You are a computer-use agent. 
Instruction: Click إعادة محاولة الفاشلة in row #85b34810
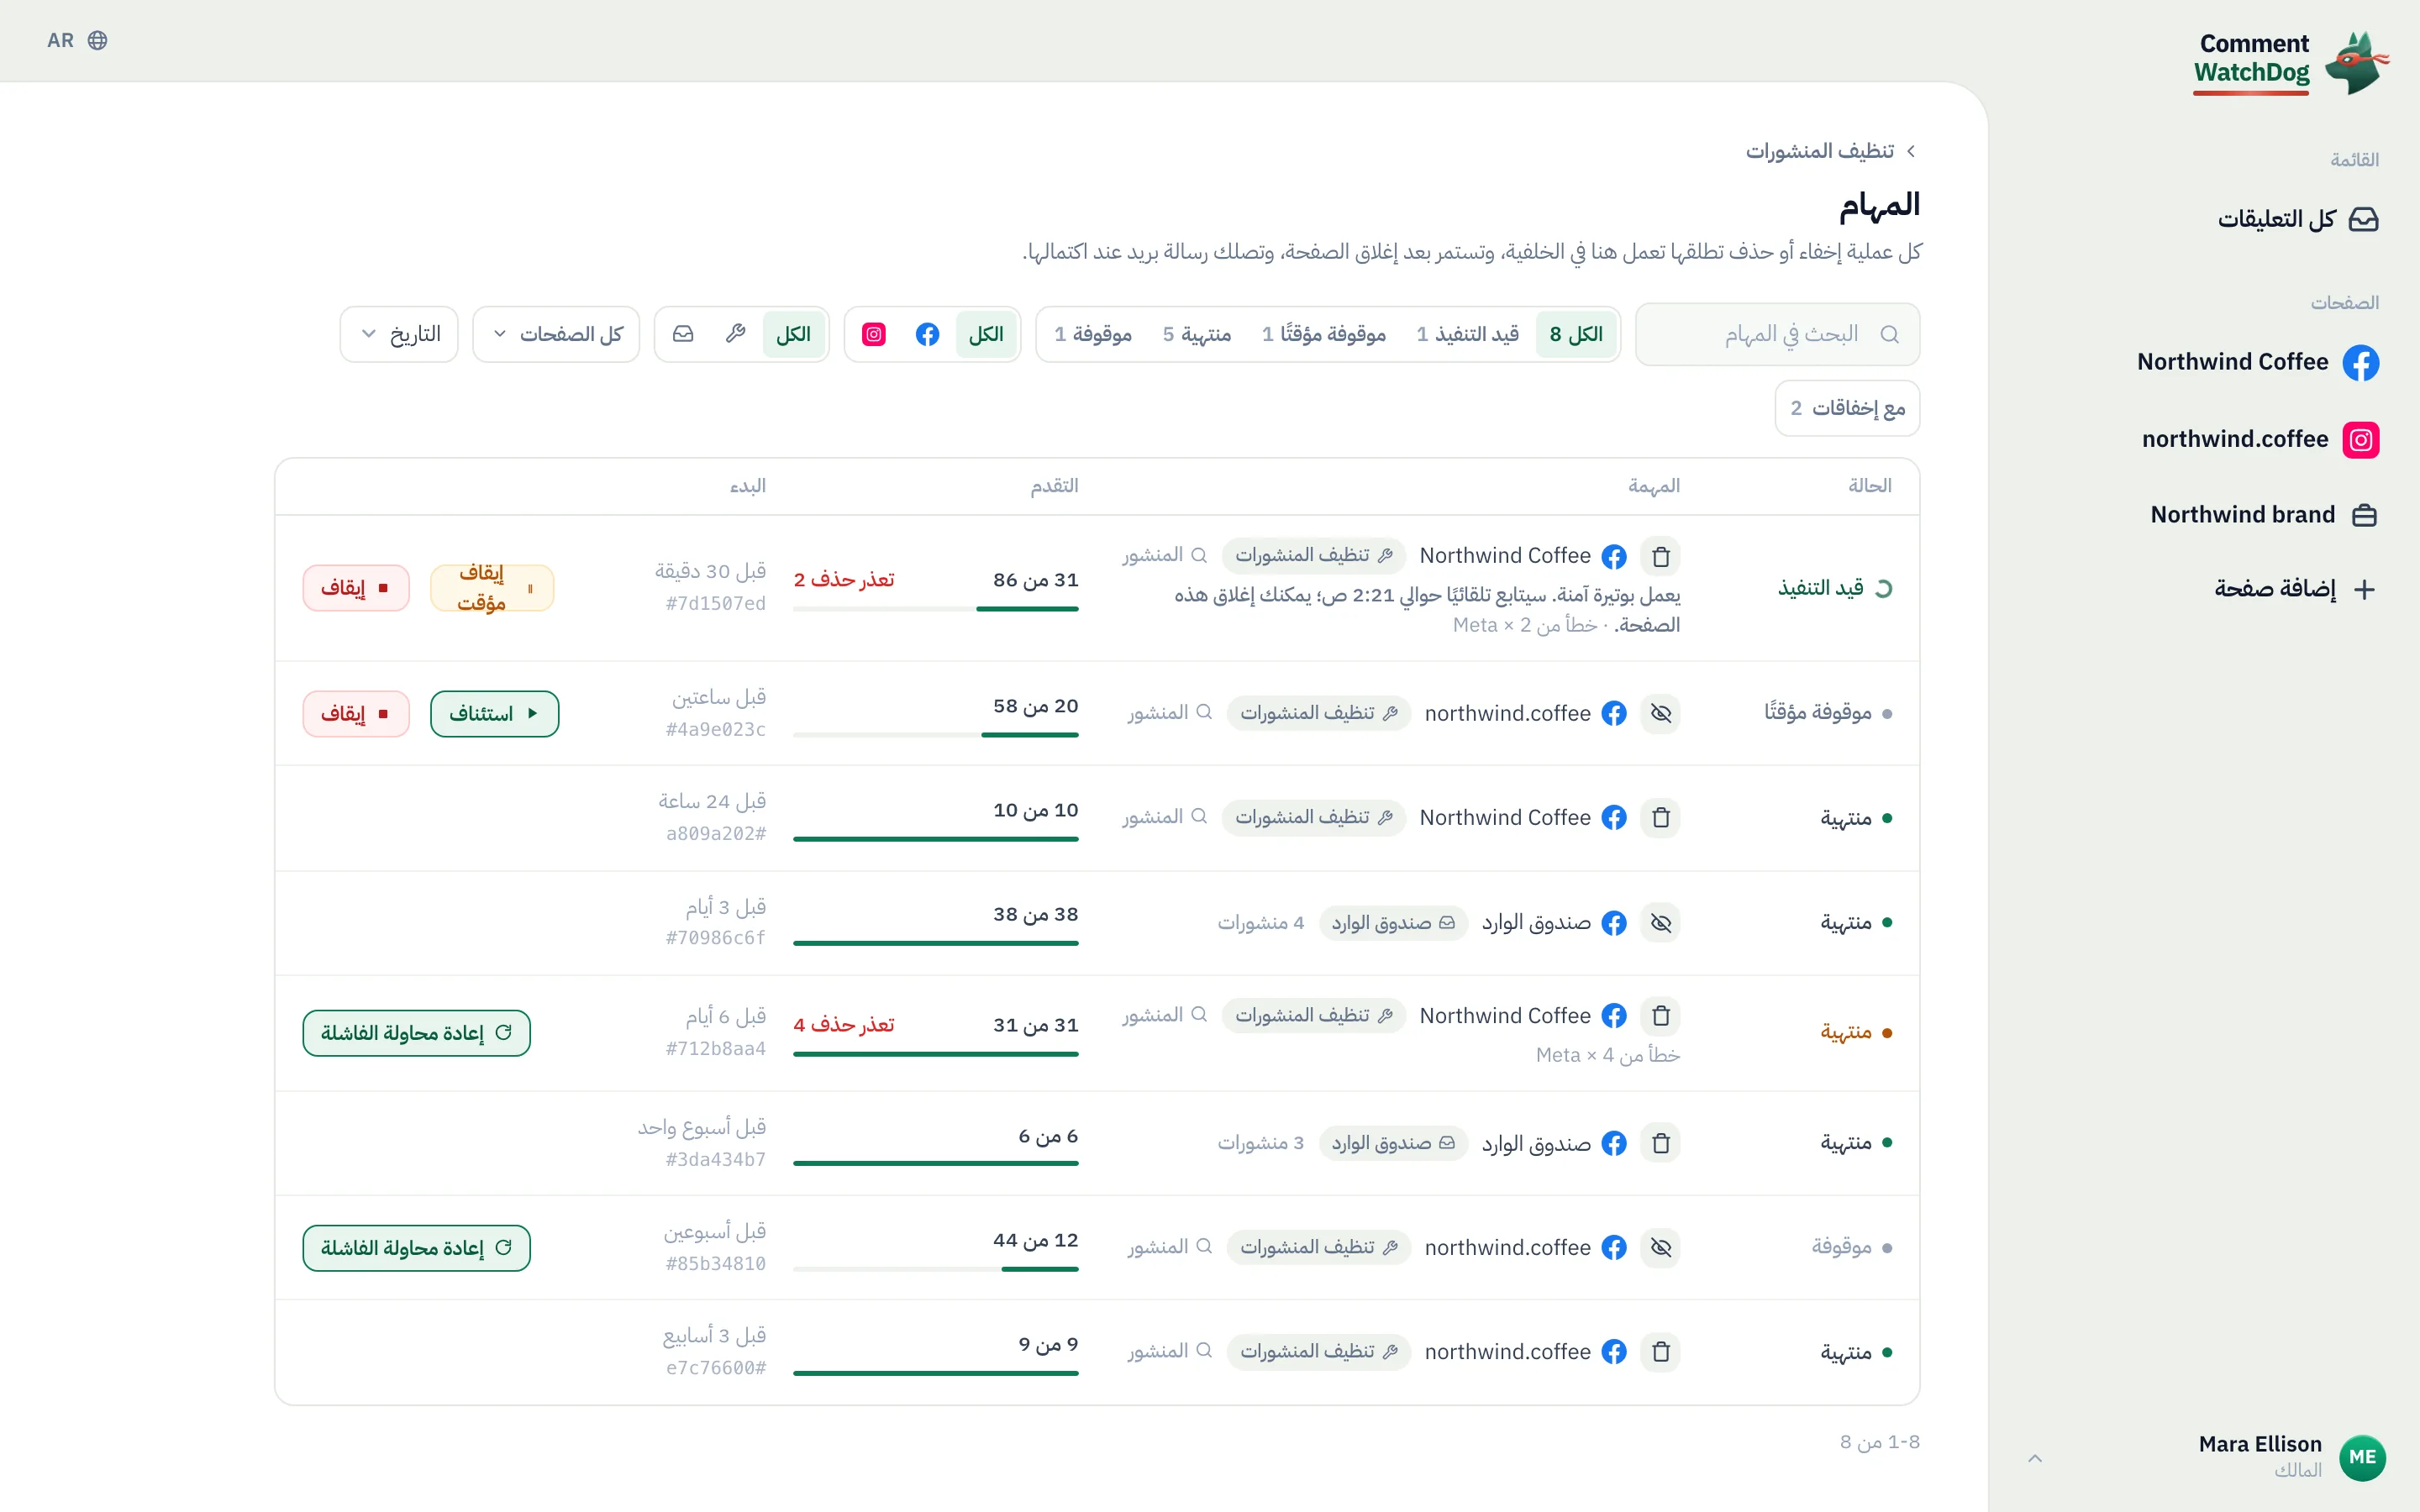click(x=416, y=1248)
